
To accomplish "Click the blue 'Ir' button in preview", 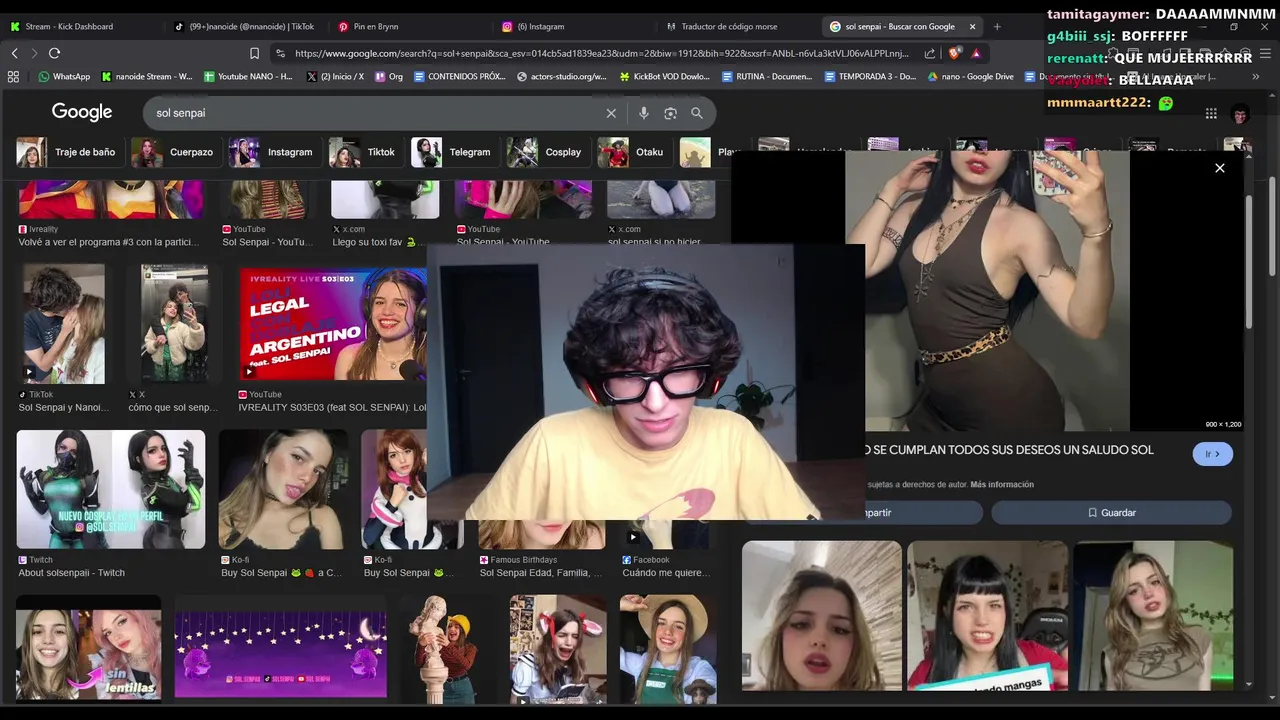I will click(1212, 454).
